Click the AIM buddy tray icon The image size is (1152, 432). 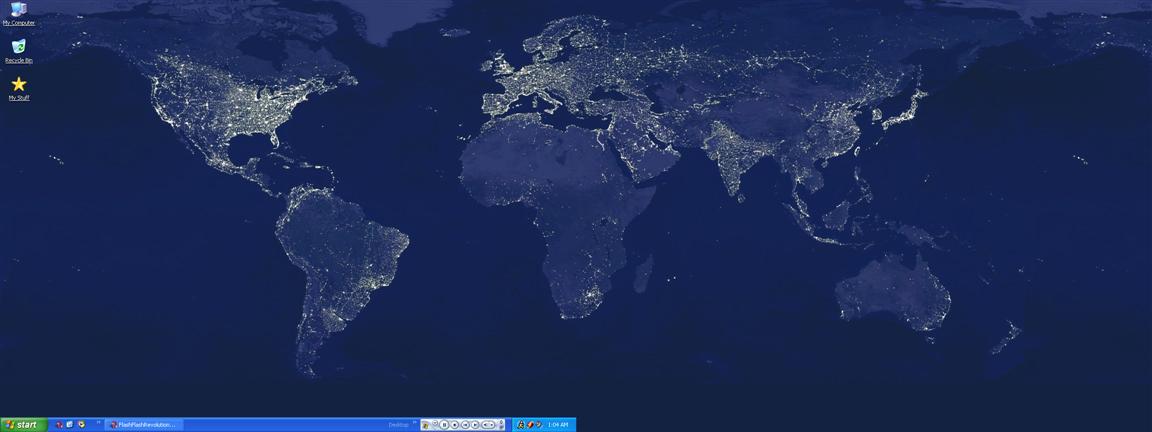click(521, 425)
